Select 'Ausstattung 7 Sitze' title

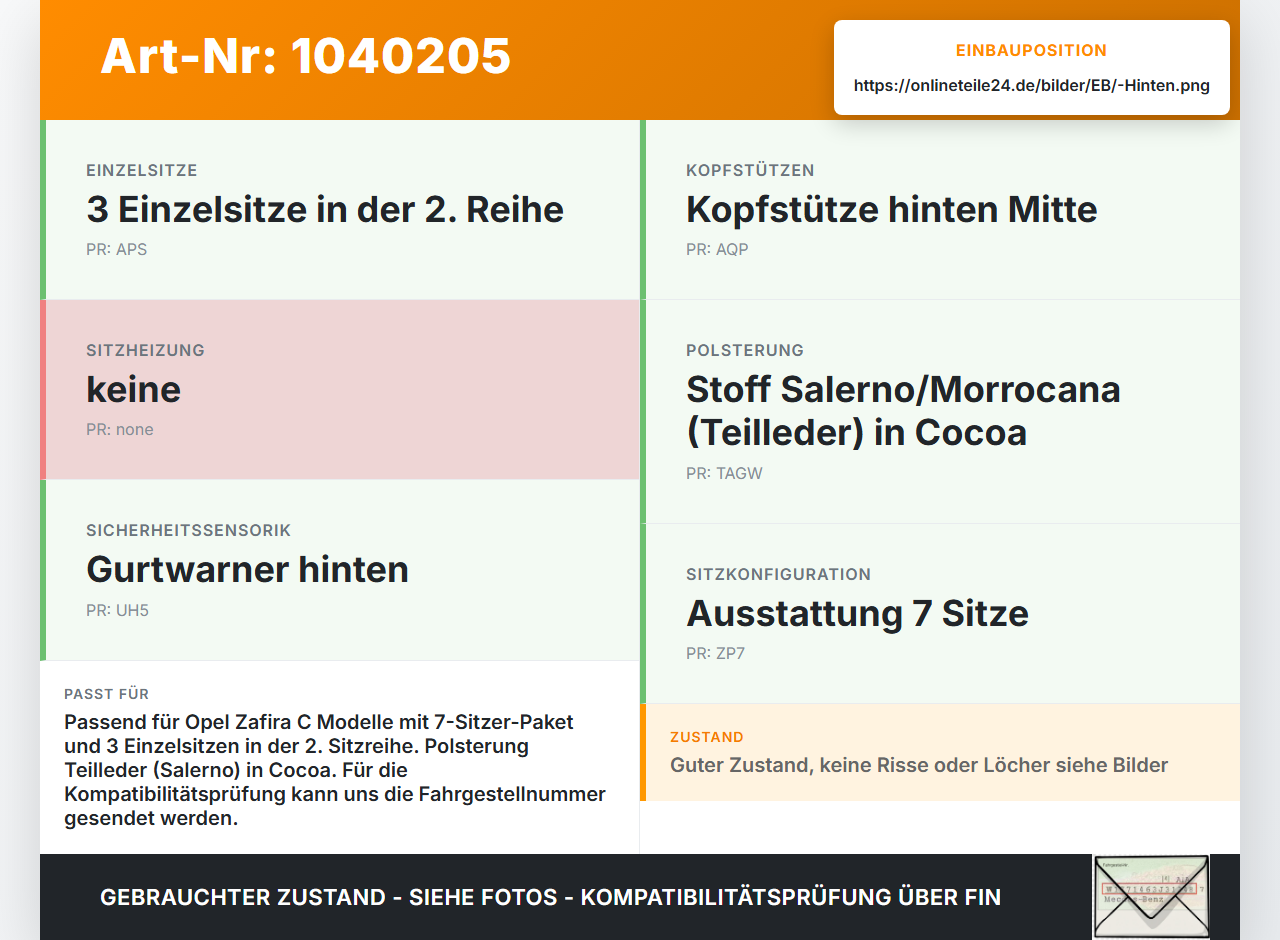(x=857, y=613)
